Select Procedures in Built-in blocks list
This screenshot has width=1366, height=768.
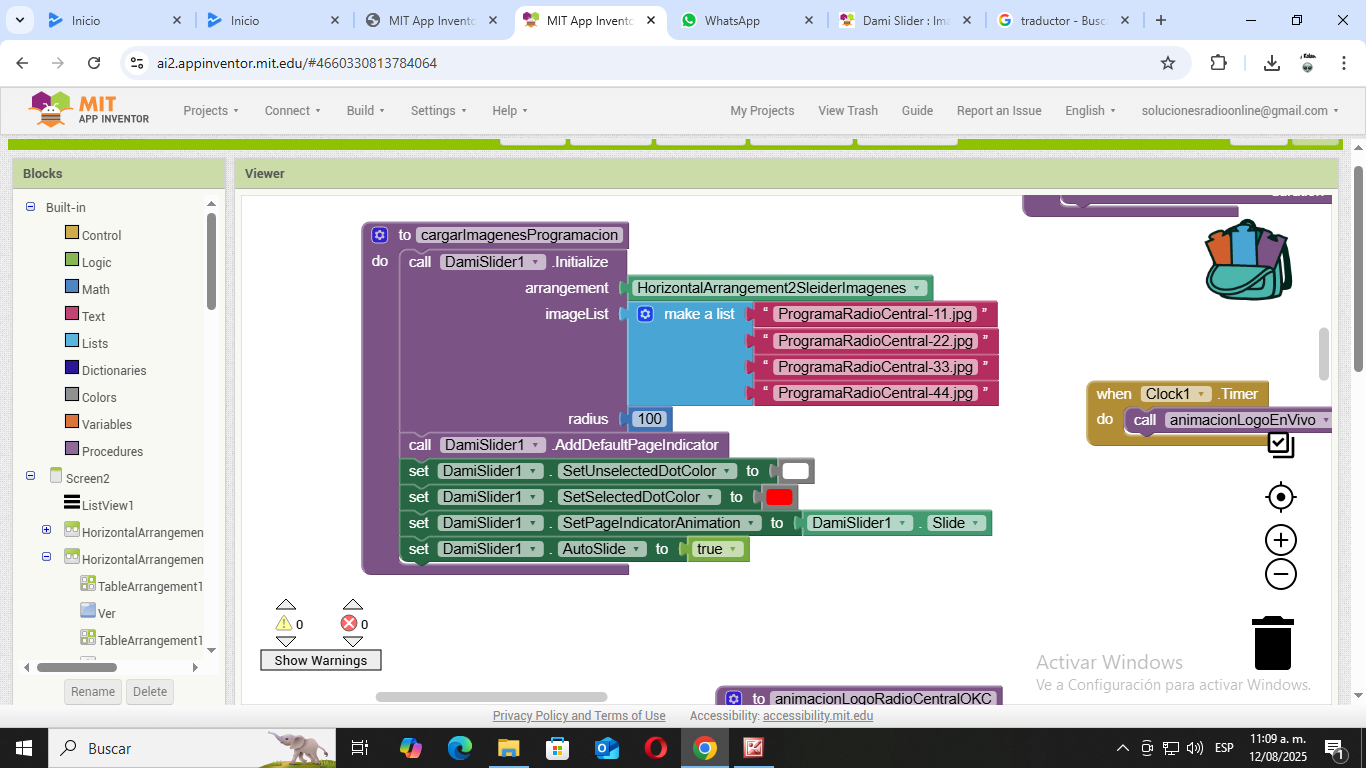click(x=111, y=451)
